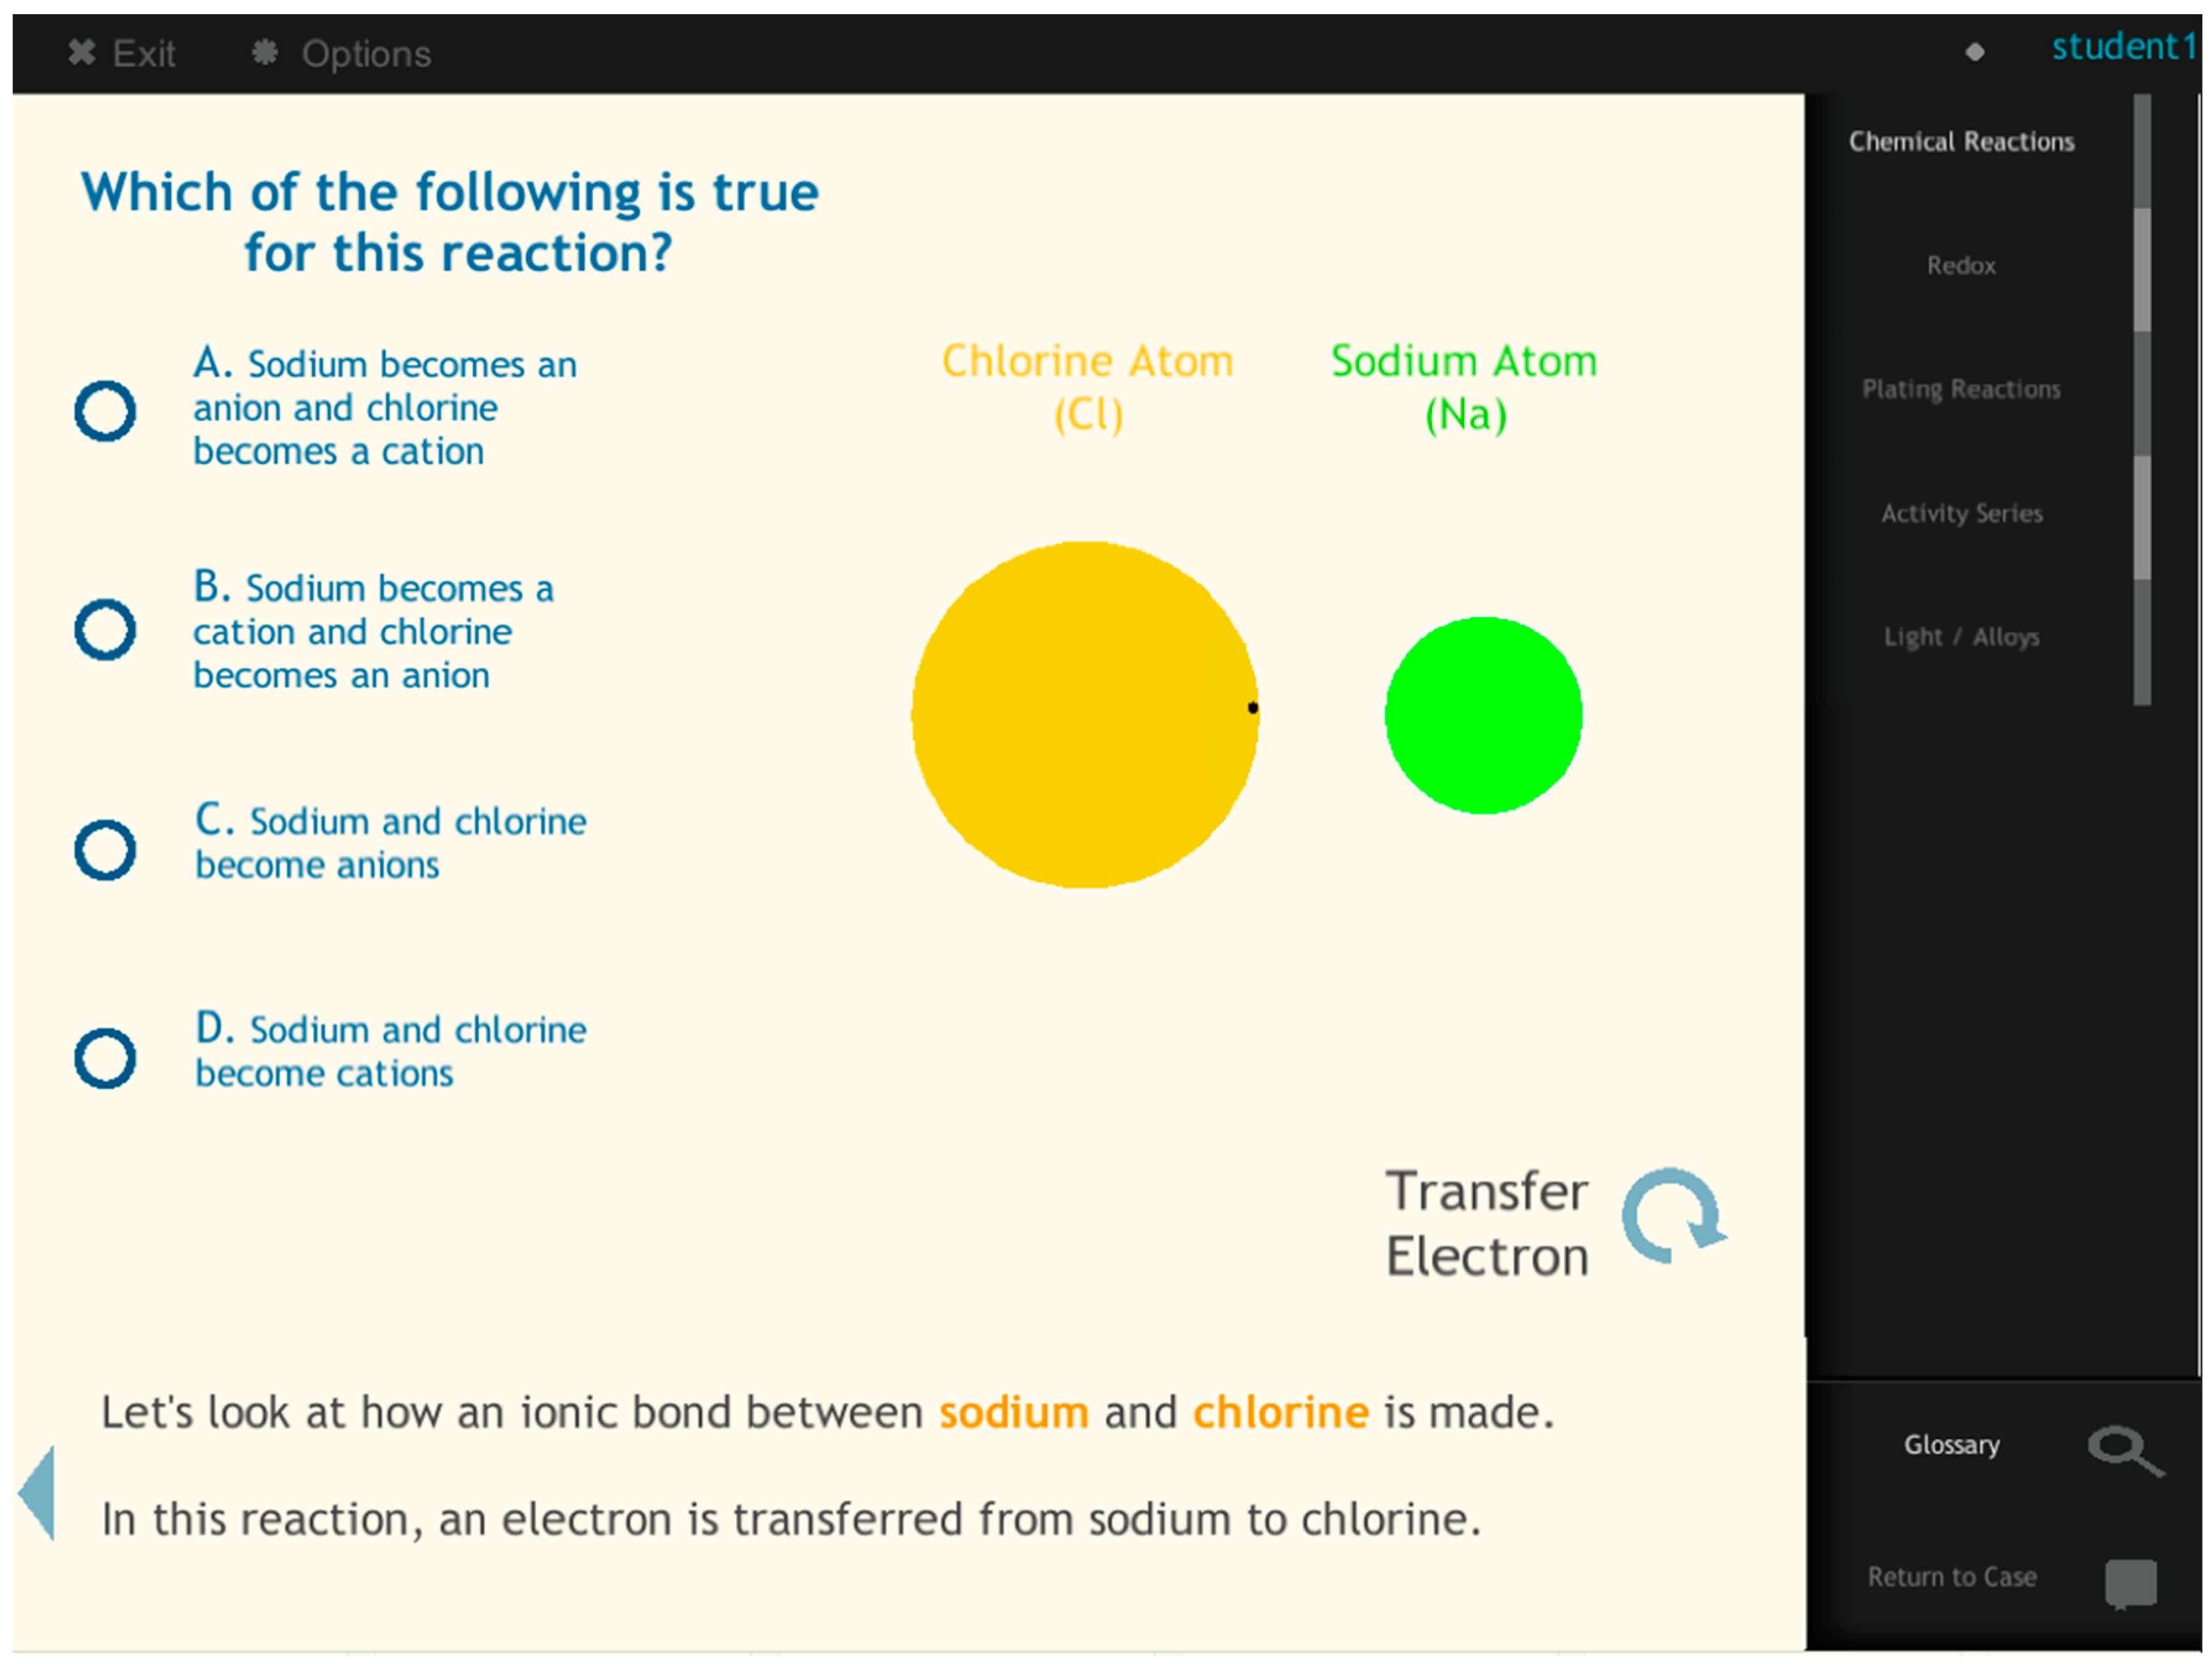Click the student1 username link
This screenshot has height=1664, width=2212.
(2123, 47)
